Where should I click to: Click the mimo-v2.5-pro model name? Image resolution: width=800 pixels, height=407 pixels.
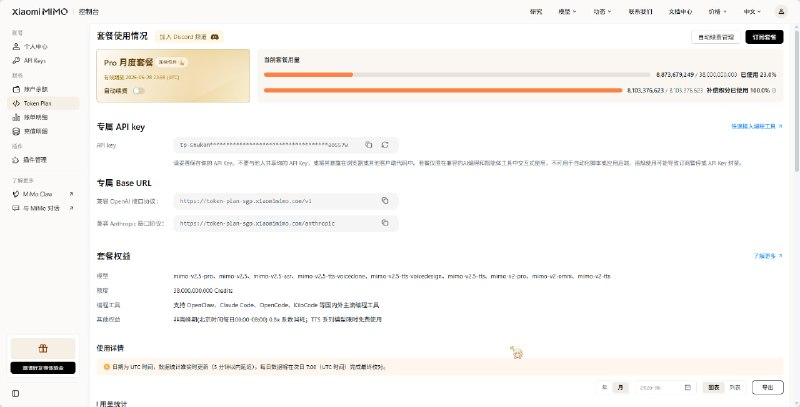tap(194, 276)
